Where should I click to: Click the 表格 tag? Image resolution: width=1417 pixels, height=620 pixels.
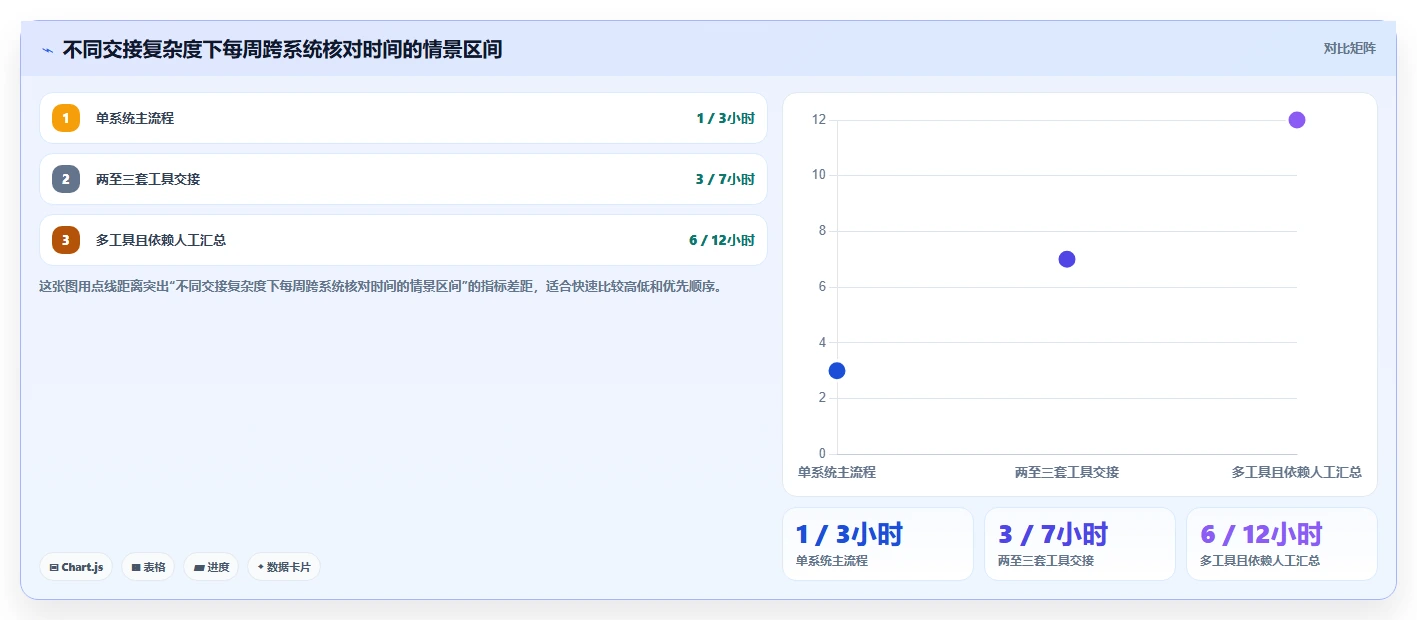coord(148,567)
